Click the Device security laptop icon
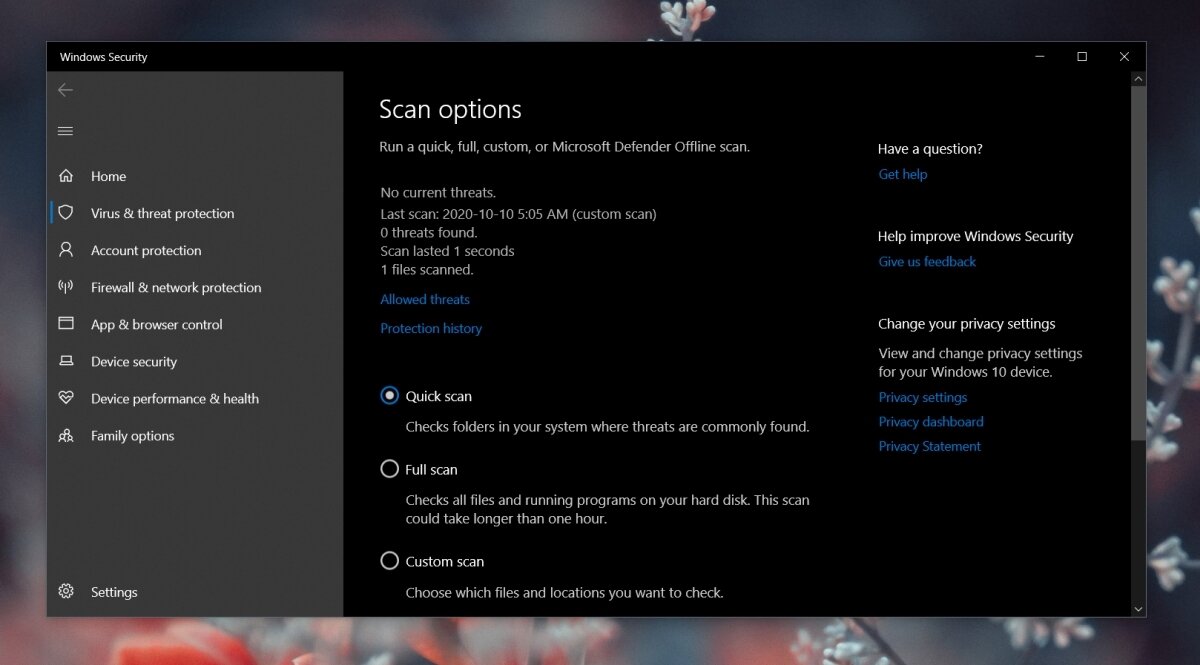The width and height of the screenshot is (1200, 665). point(66,361)
